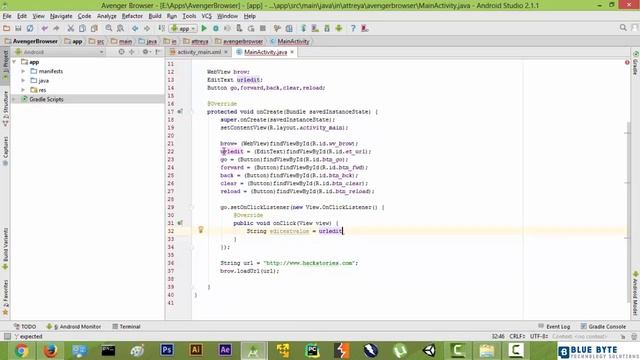
Task: Expand the res folder
Action: click(x=23, y=90)
